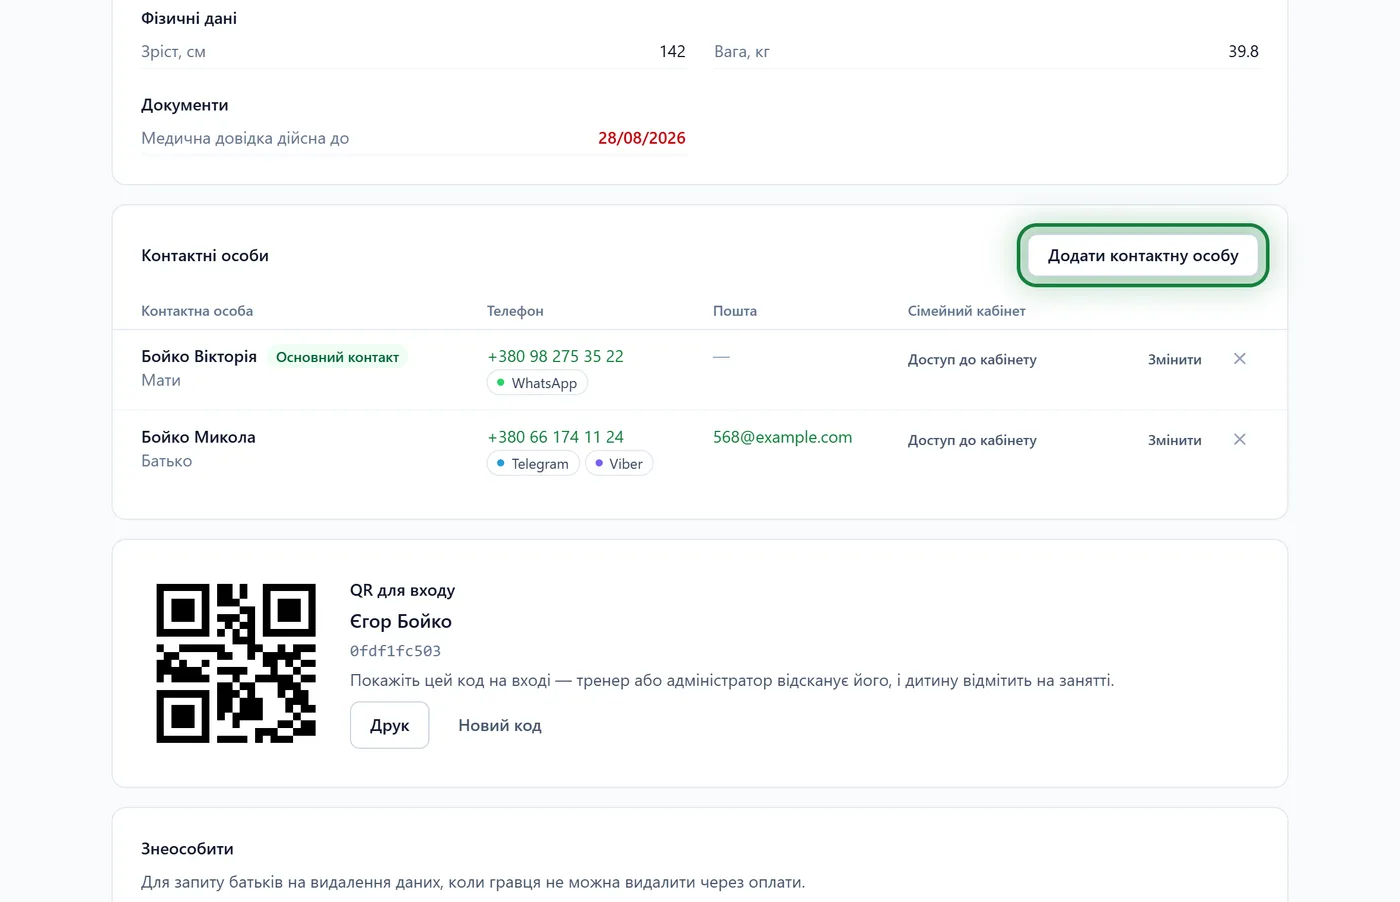Screen dimensions: 1400x902
Task: Click medical certificate date 28/08/2026
Action: (642, 138)
